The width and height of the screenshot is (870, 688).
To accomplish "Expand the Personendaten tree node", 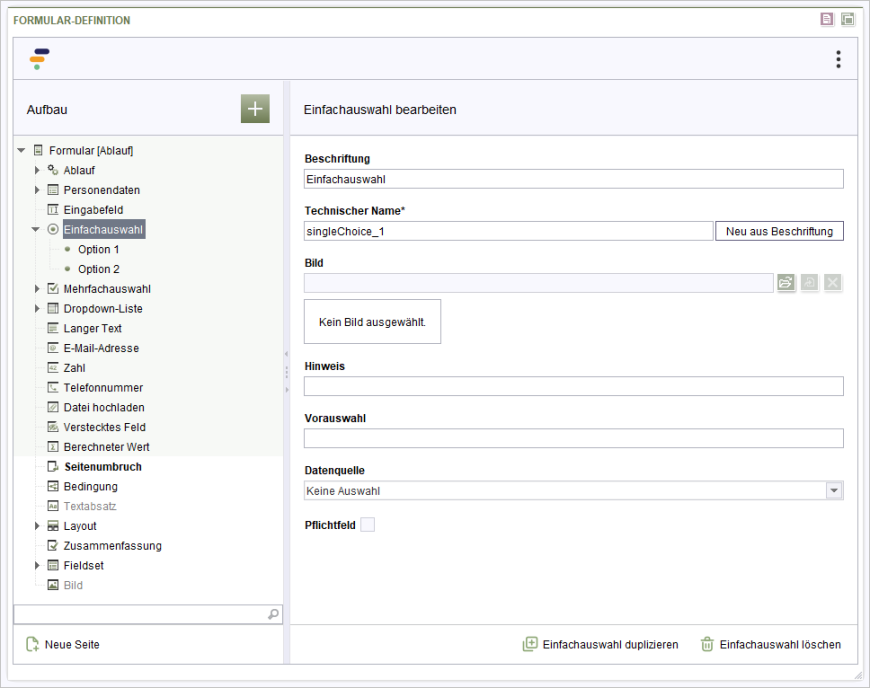I will (37, 190).
